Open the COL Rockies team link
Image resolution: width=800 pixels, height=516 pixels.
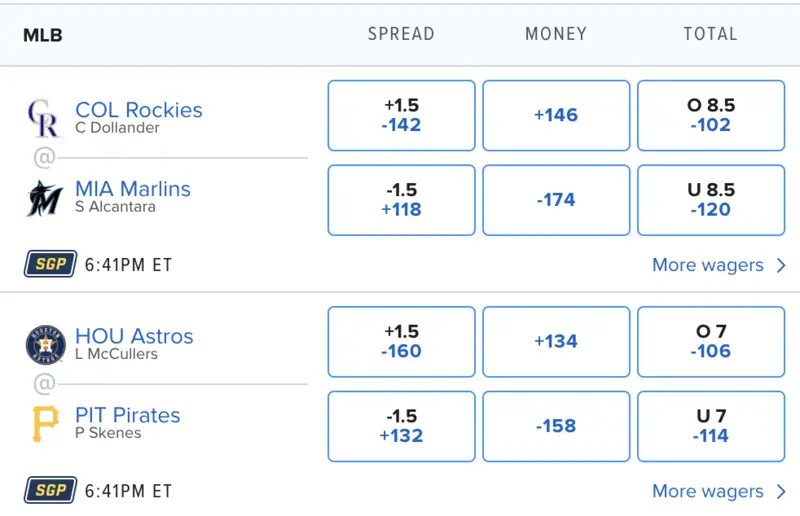[139, 110]
